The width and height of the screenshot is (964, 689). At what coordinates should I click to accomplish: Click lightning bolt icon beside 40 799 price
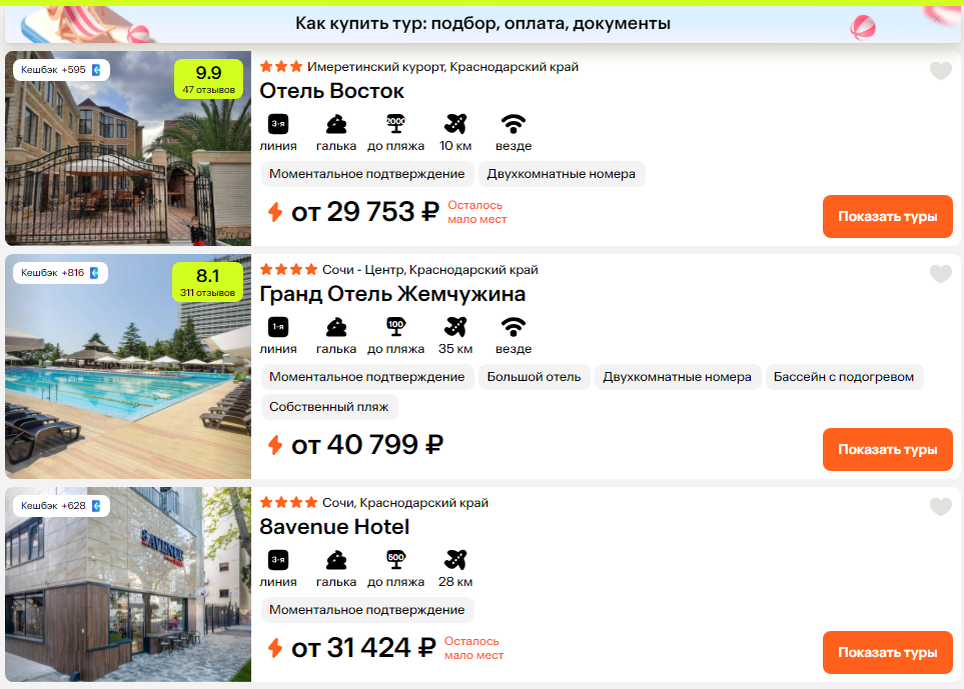[x=275, y=445]
